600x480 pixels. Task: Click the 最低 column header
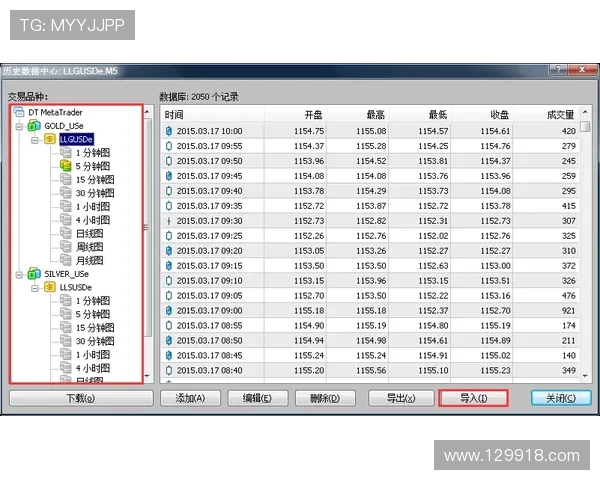420,114
